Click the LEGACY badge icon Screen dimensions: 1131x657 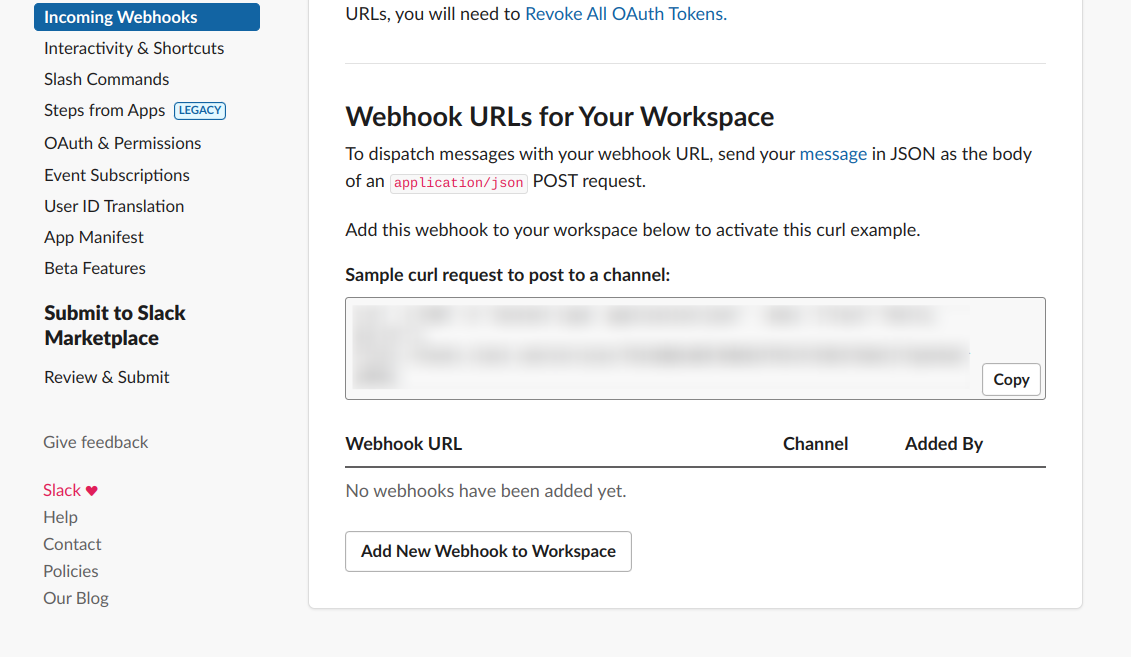(x=200, y=111)
